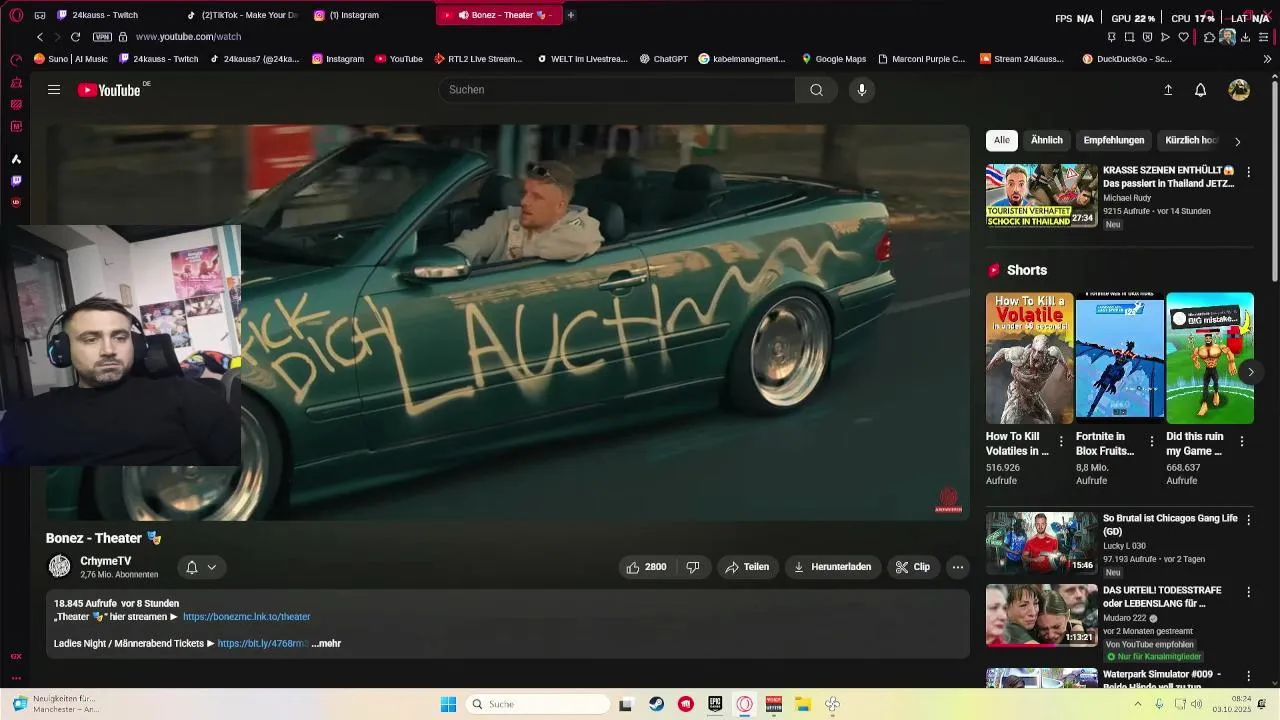Open the CrhymeTV channel name
This screenshot has width=1280, height=720.
105,561
